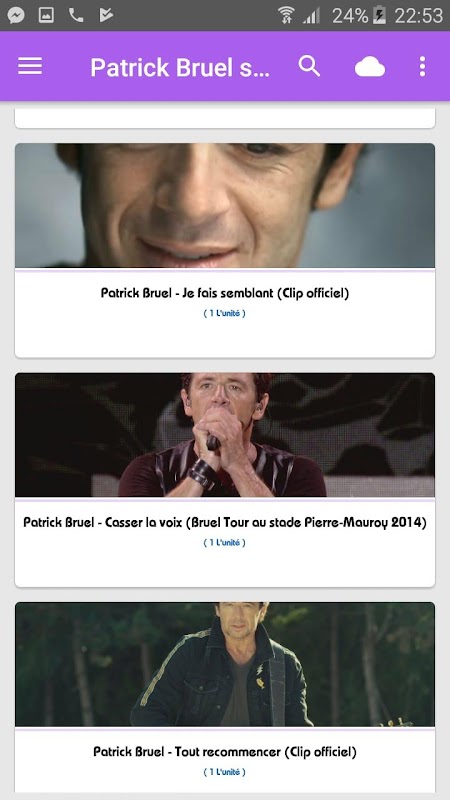Image resolution: width=450 pixels, height=800 pixels.
Task: Tap the gallery image notification icon
Action: pos(46,15)
